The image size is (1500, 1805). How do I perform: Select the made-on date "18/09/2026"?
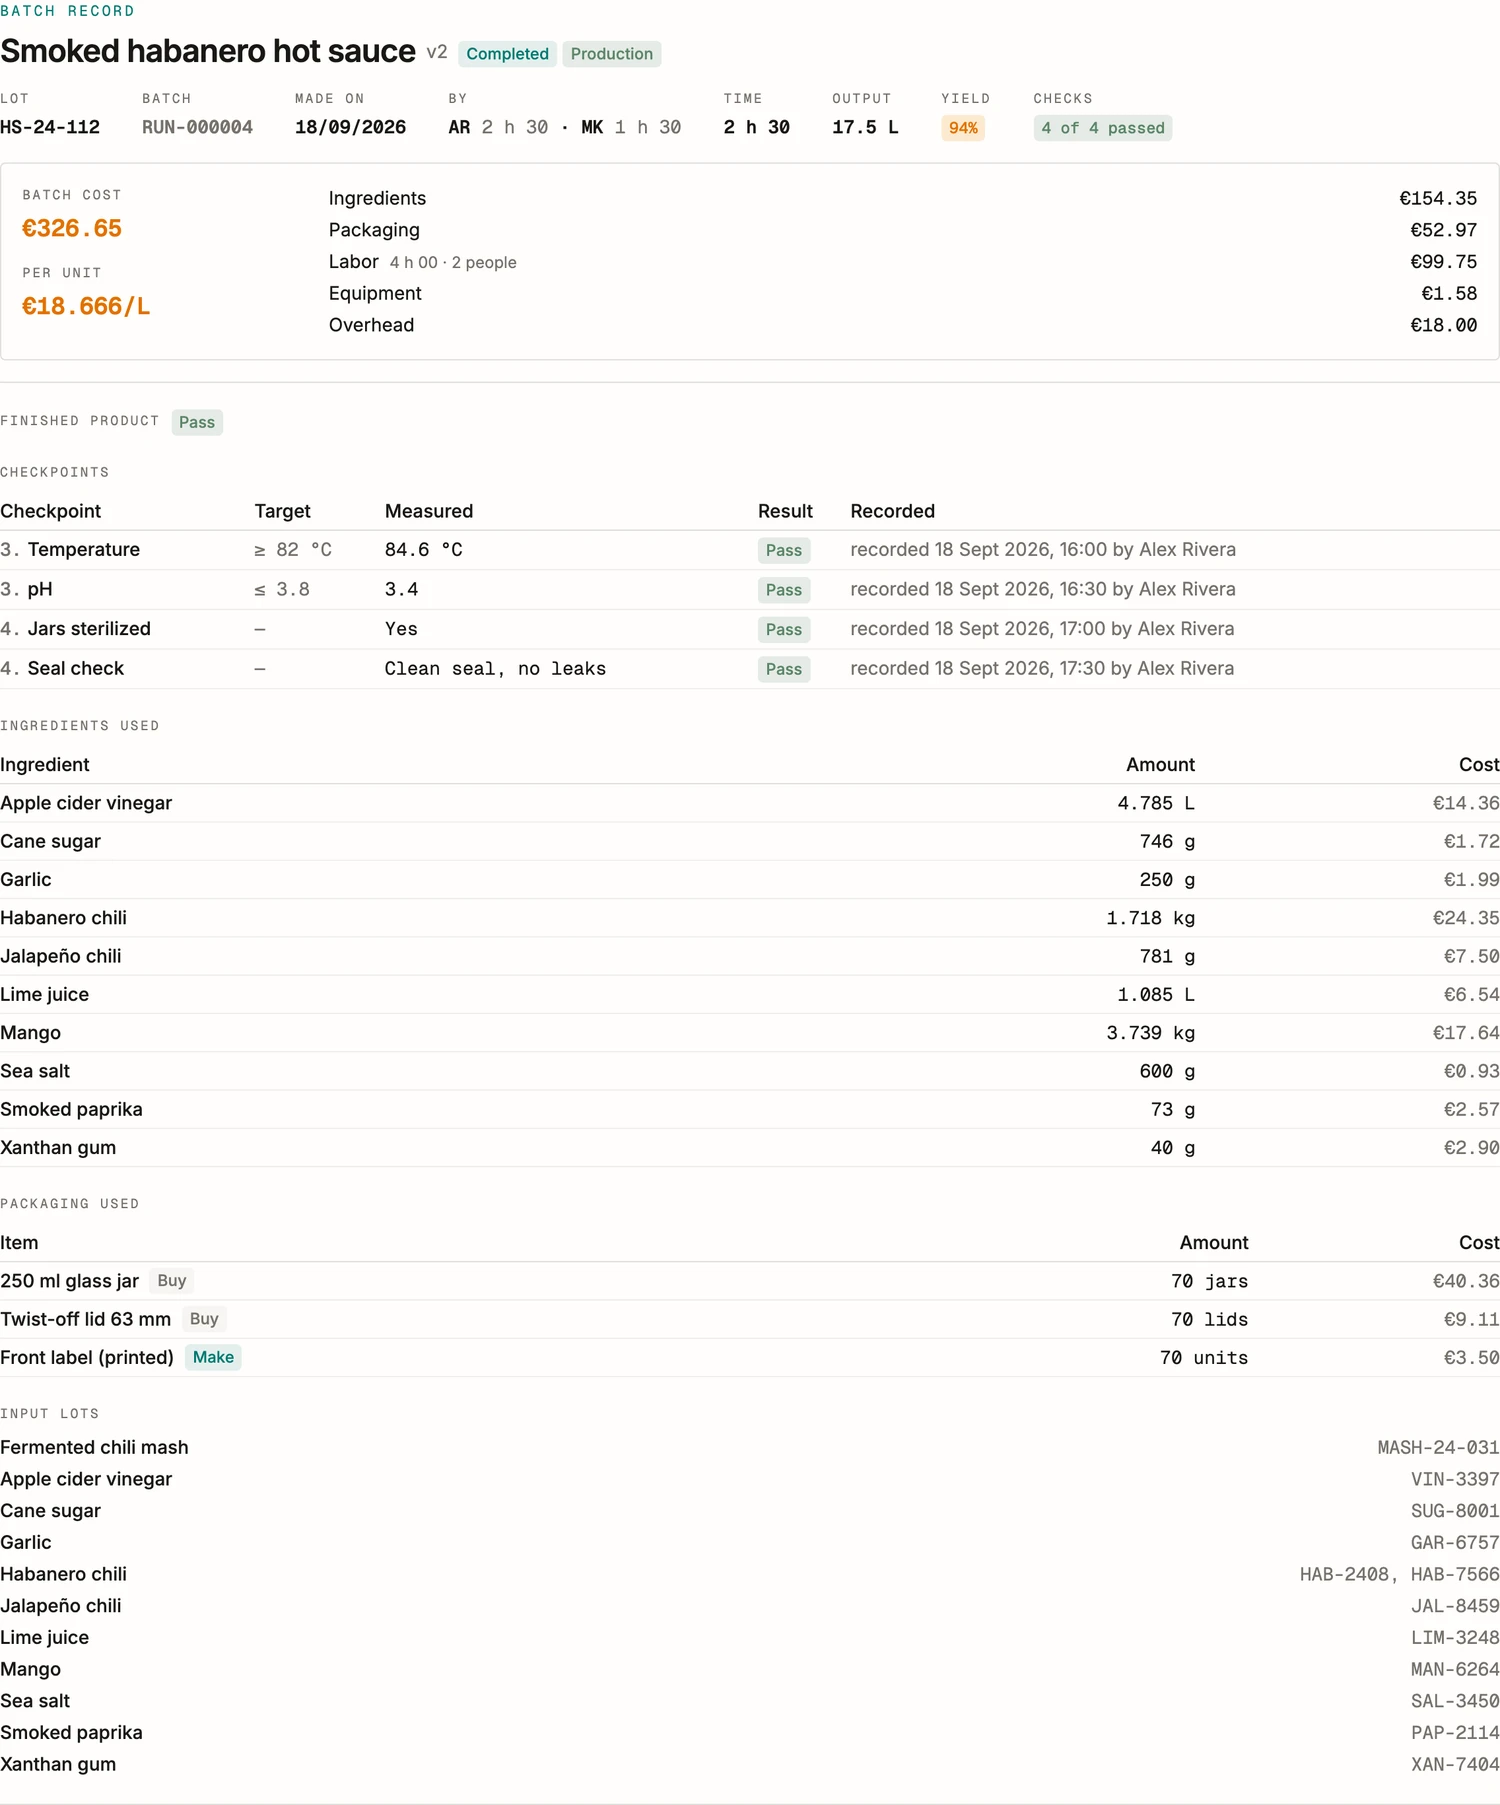pos(350,127)
